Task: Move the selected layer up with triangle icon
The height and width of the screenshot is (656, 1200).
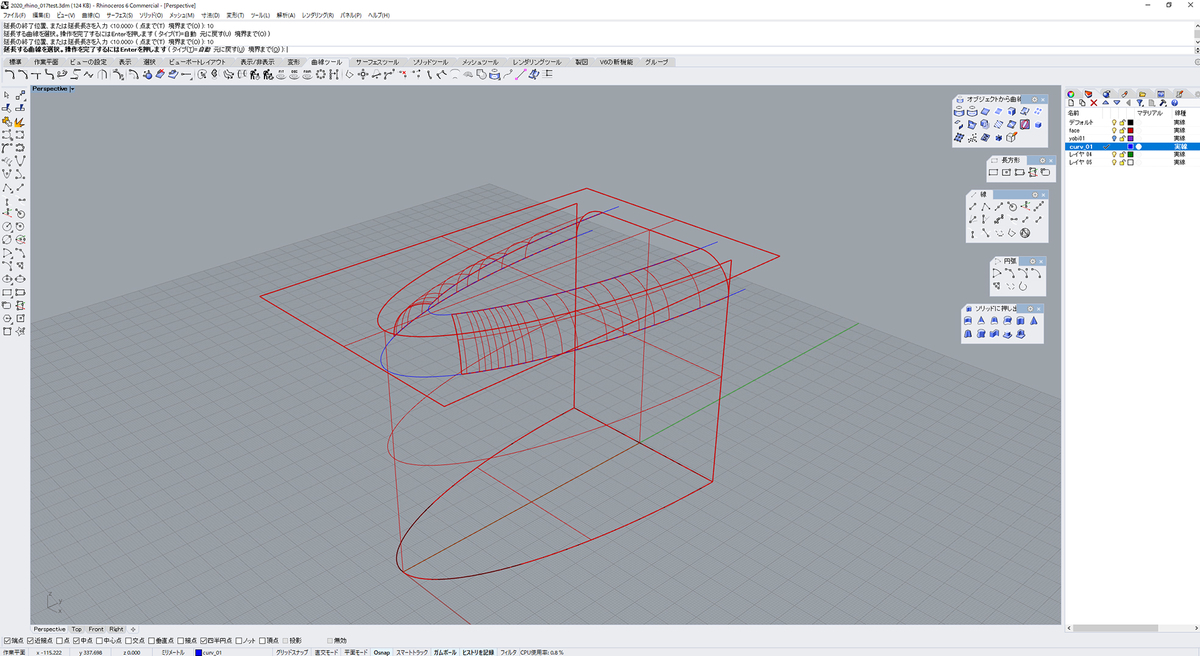Action: (x=1105, y=103)
